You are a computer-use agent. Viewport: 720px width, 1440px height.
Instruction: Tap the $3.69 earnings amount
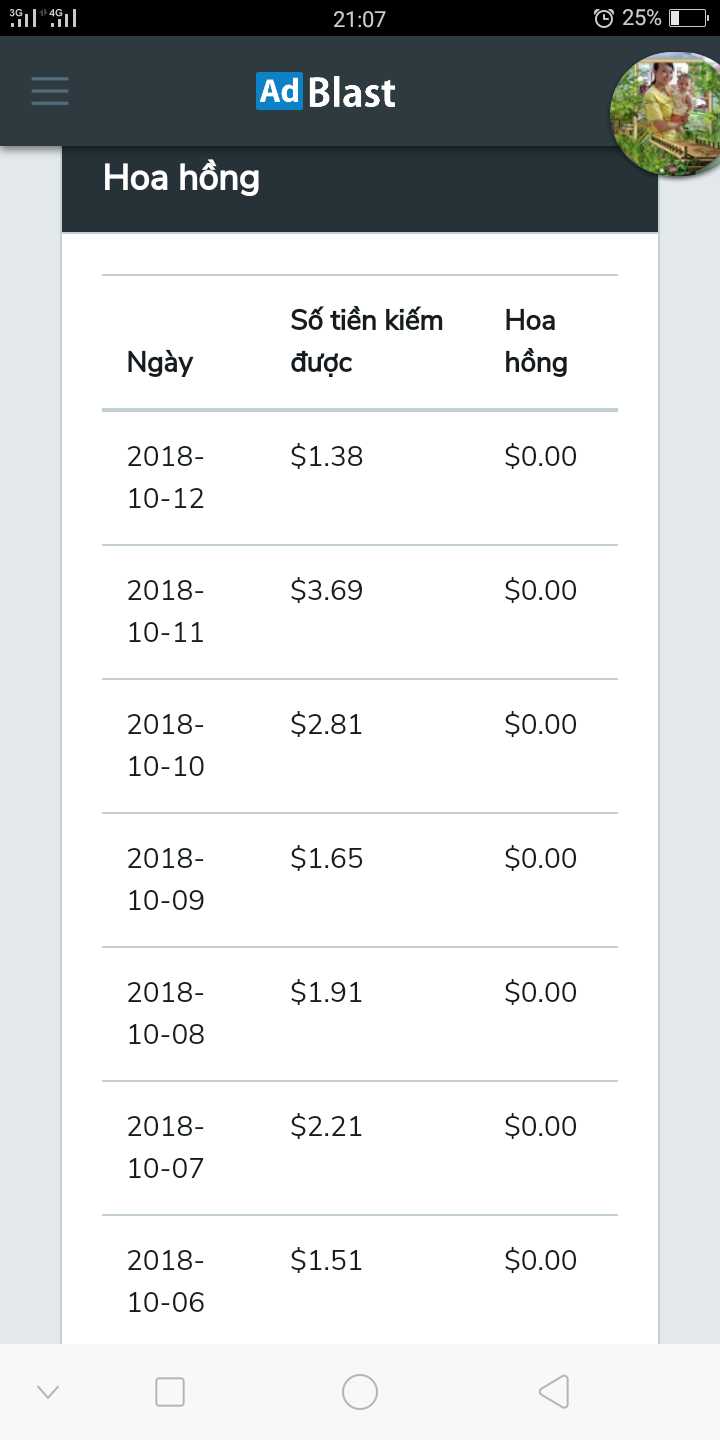327,590
